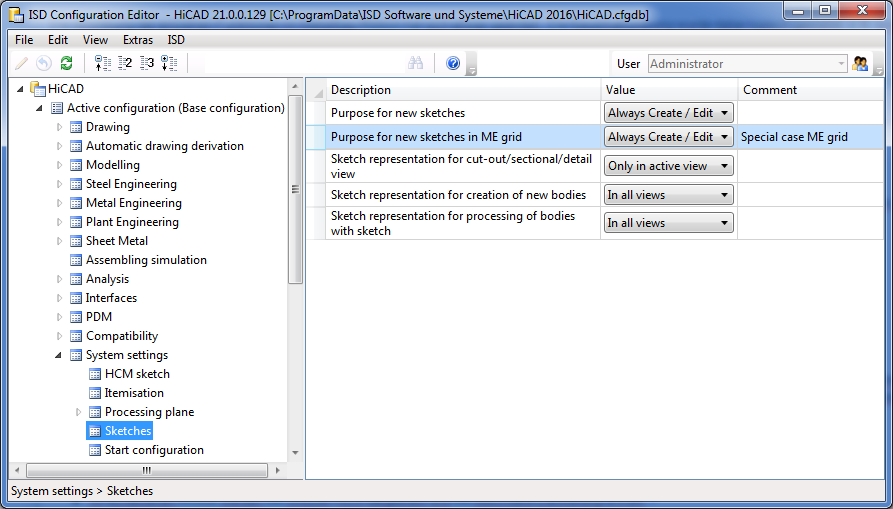Viewport: 893px width, 509px height.
Task: Expand the Analysis tree node
Action: 59,279
